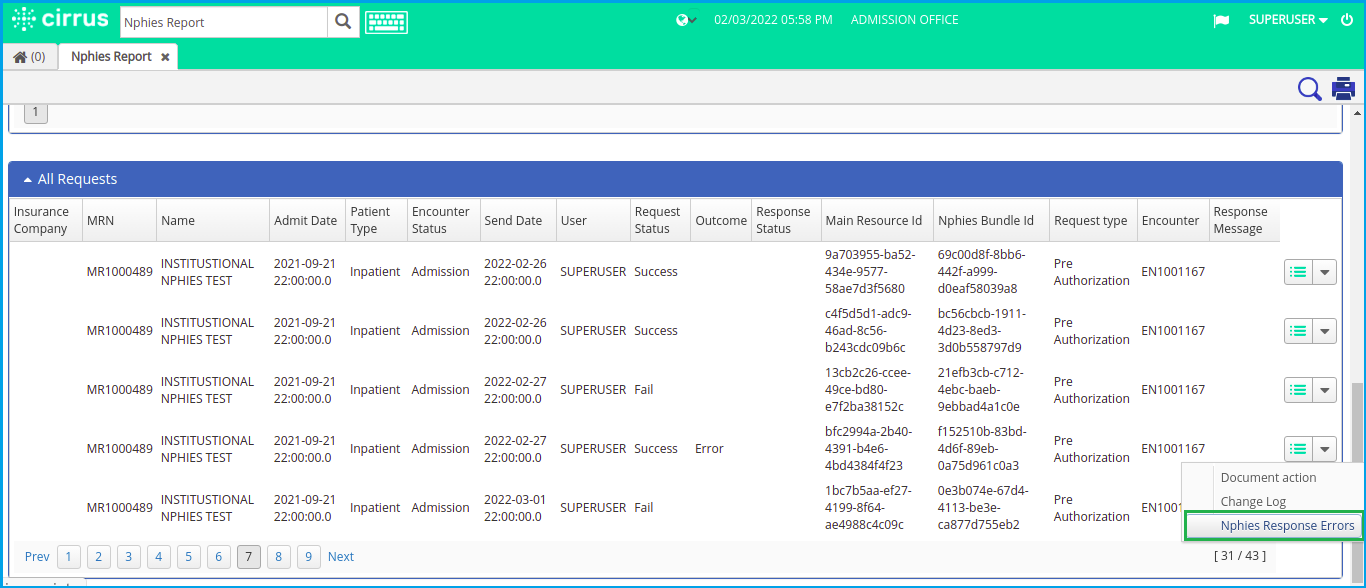This screenshot has height=588, width=1366.
Task: Go to page 6 in pagination
Action: point(219,557)
